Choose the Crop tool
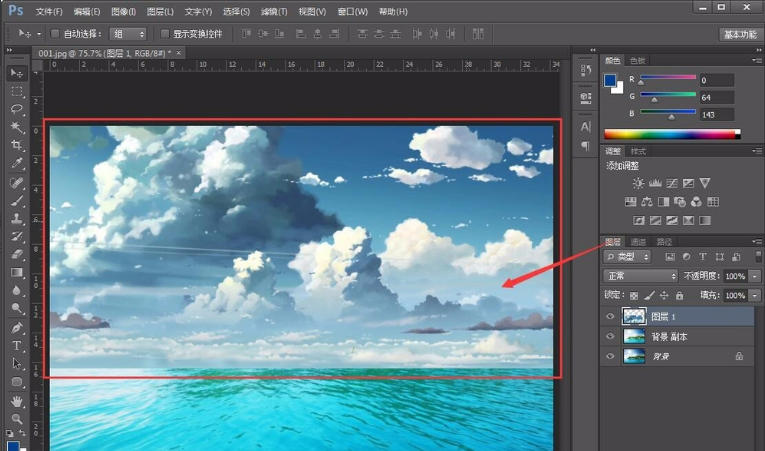765x451 pixels. coord(17,145)
